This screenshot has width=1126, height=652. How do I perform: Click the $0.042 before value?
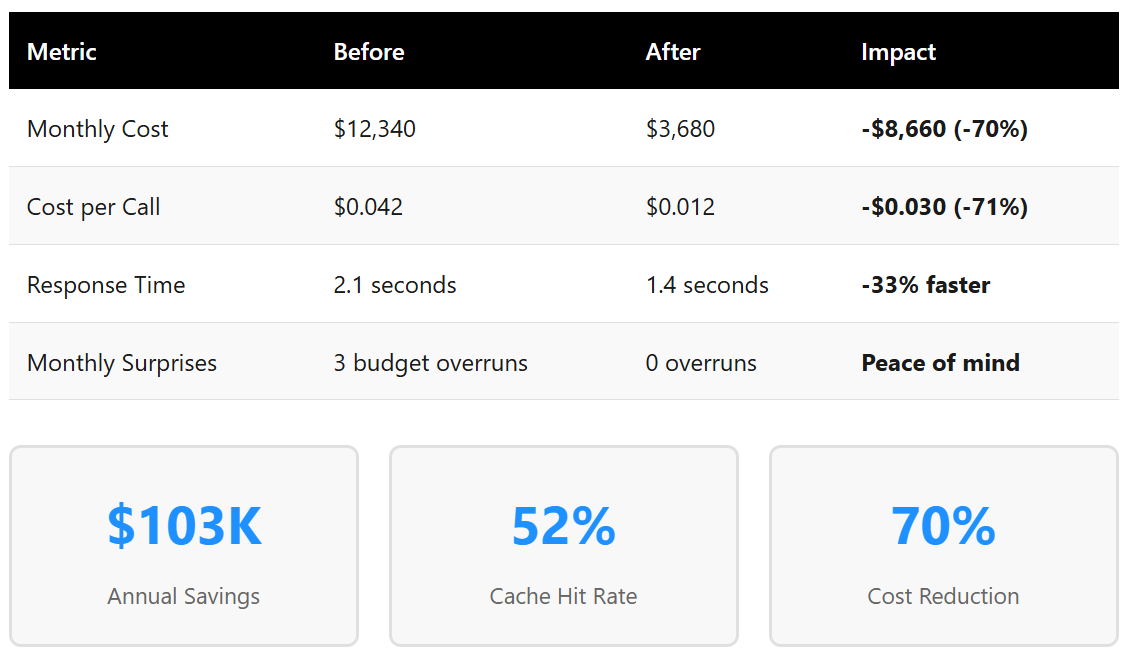[x=368, y=207]
